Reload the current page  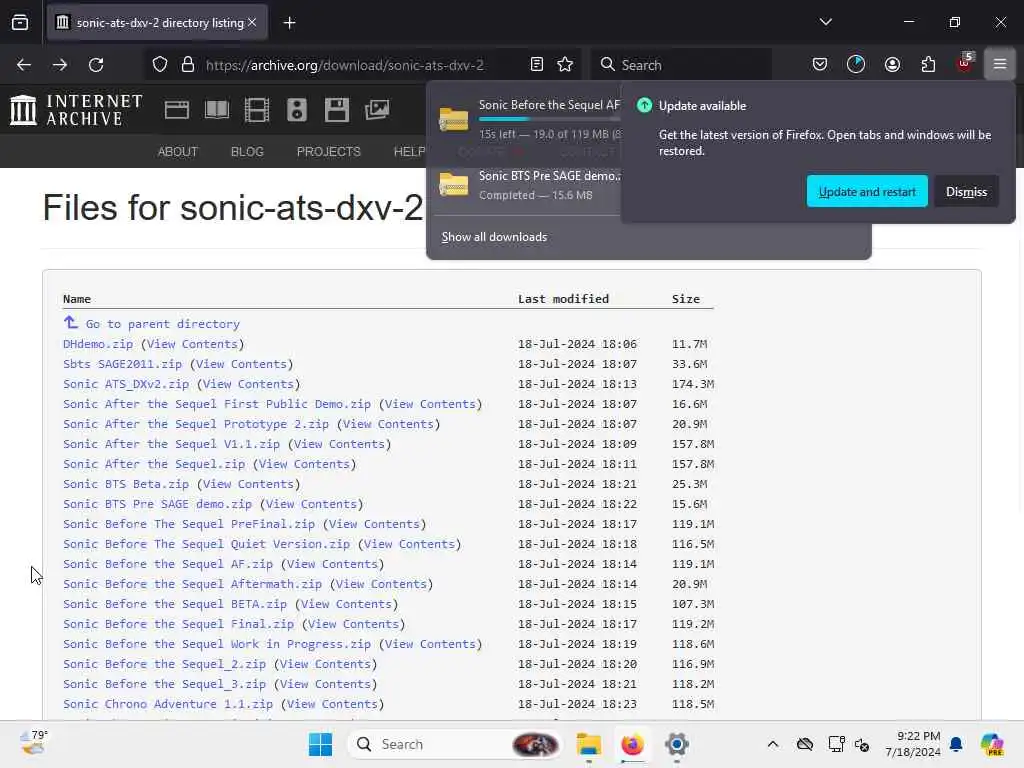tap(96, 65)
